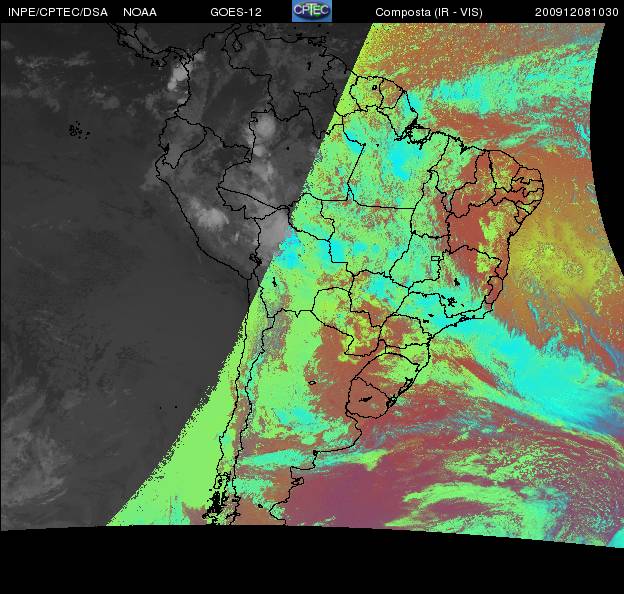Screen dimensions: 624x594
Task: Click the CPTEC logo in header
Action: click(x=312, y=11)
